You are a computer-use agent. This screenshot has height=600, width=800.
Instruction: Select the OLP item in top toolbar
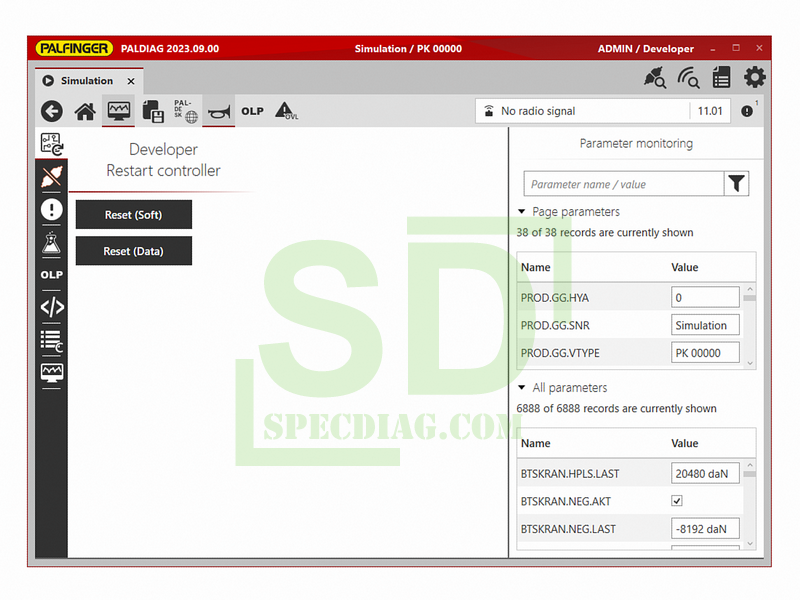tap(252, 111)
